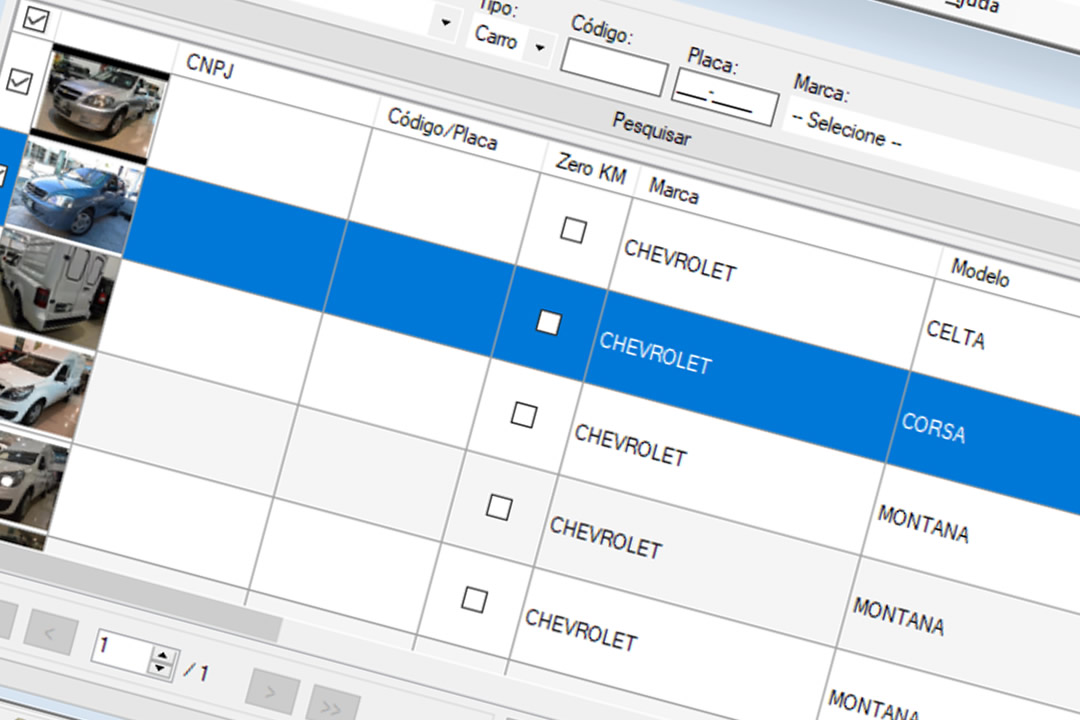Go to next page with > button
Screen dimensions: 1080x720
(271, 692)
